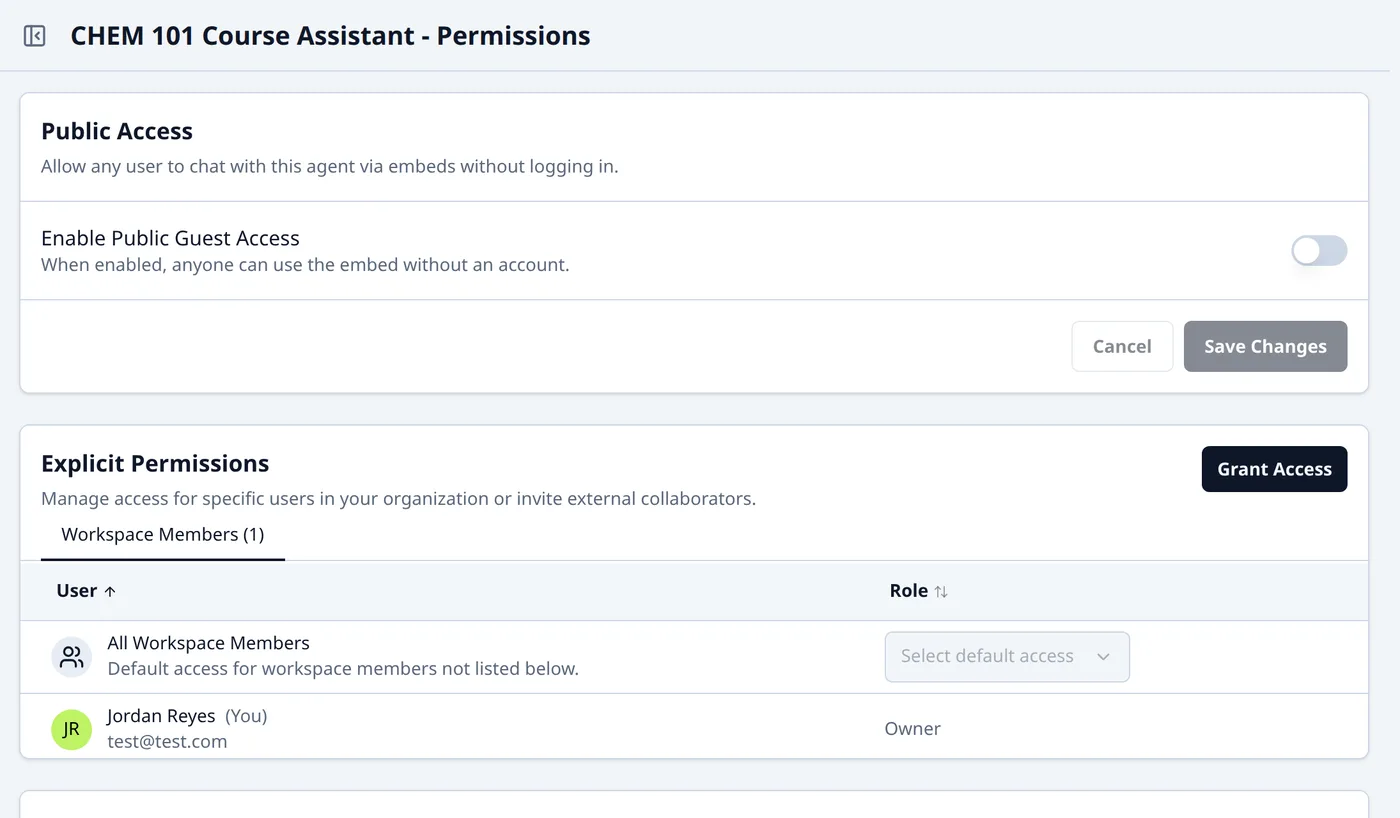Click the Owner role text
This screenshot has width=1400, height=818.
point(912,729)
